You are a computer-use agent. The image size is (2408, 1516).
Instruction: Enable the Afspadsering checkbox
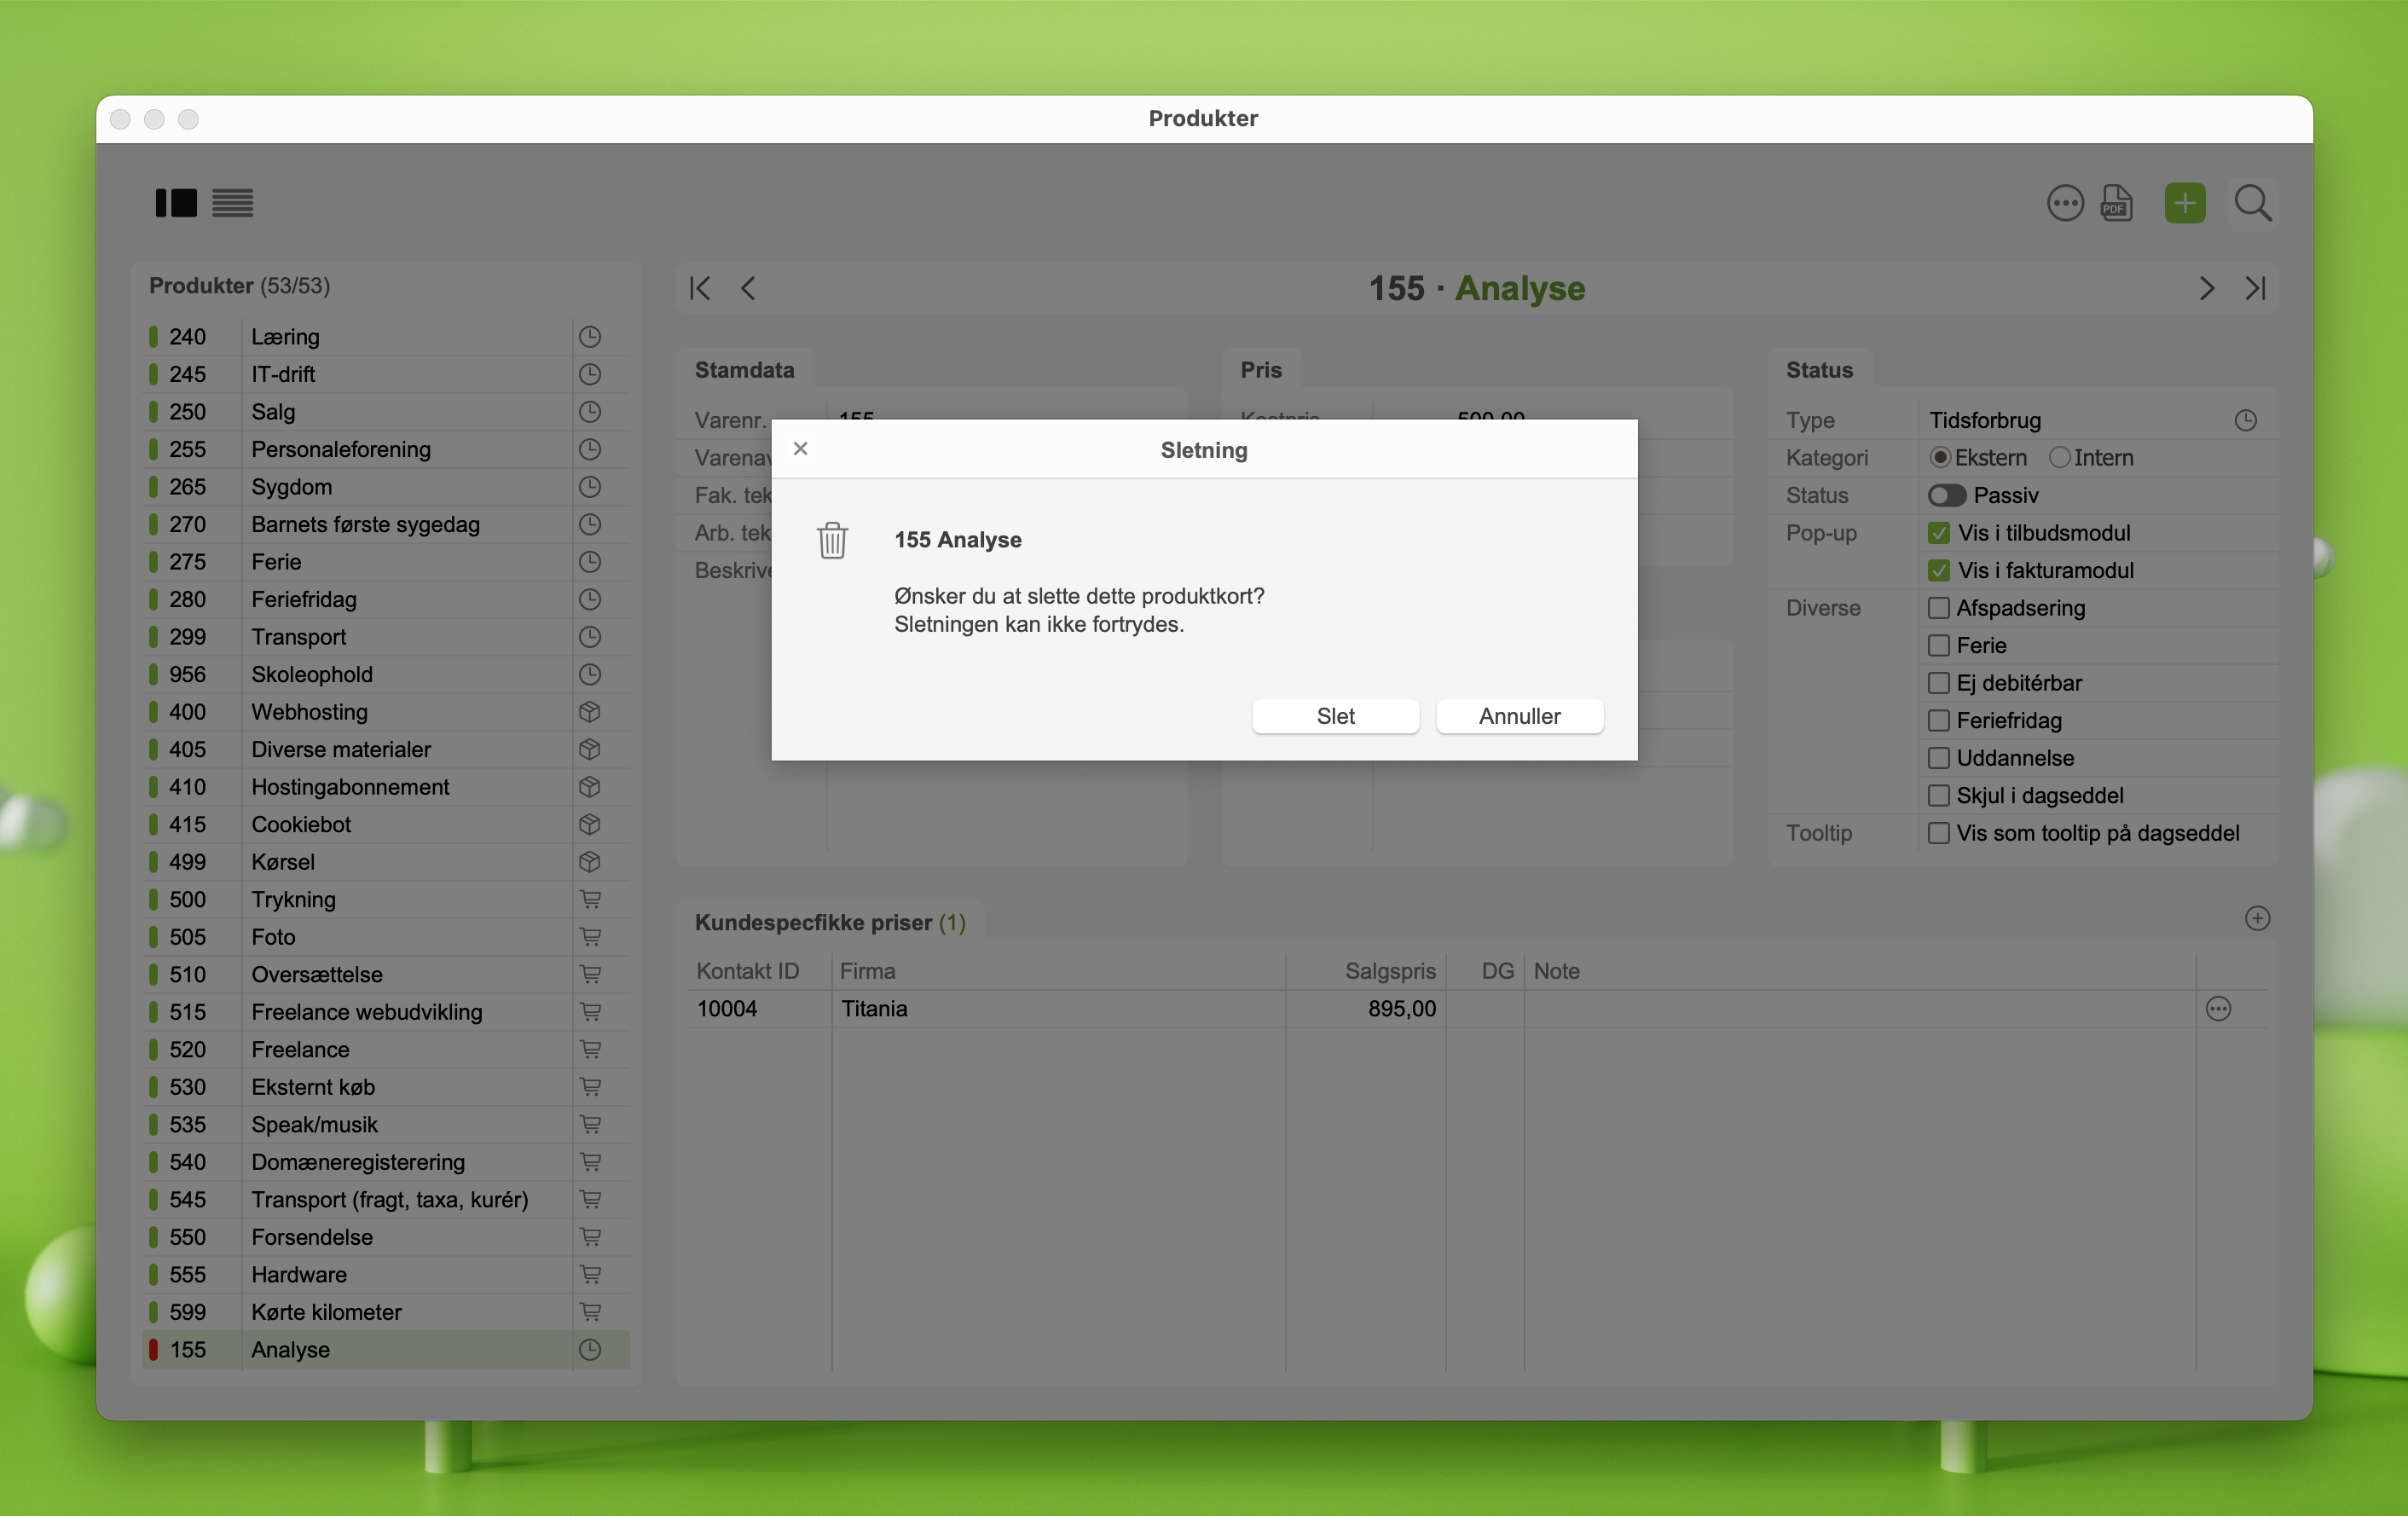click(1939, 608)
